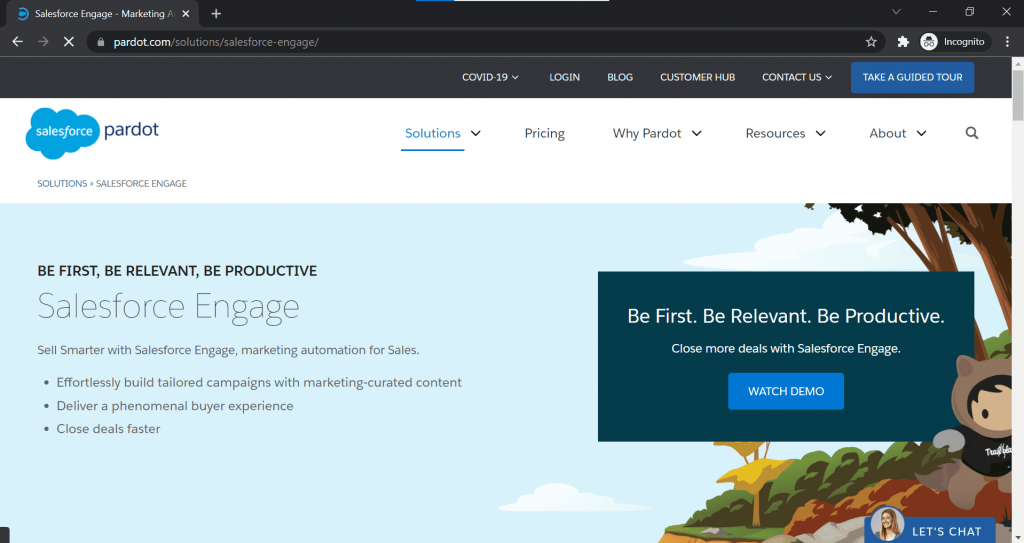Open the Solutions nav item
The image size is (1024, 543).
[x=432, y=133]
